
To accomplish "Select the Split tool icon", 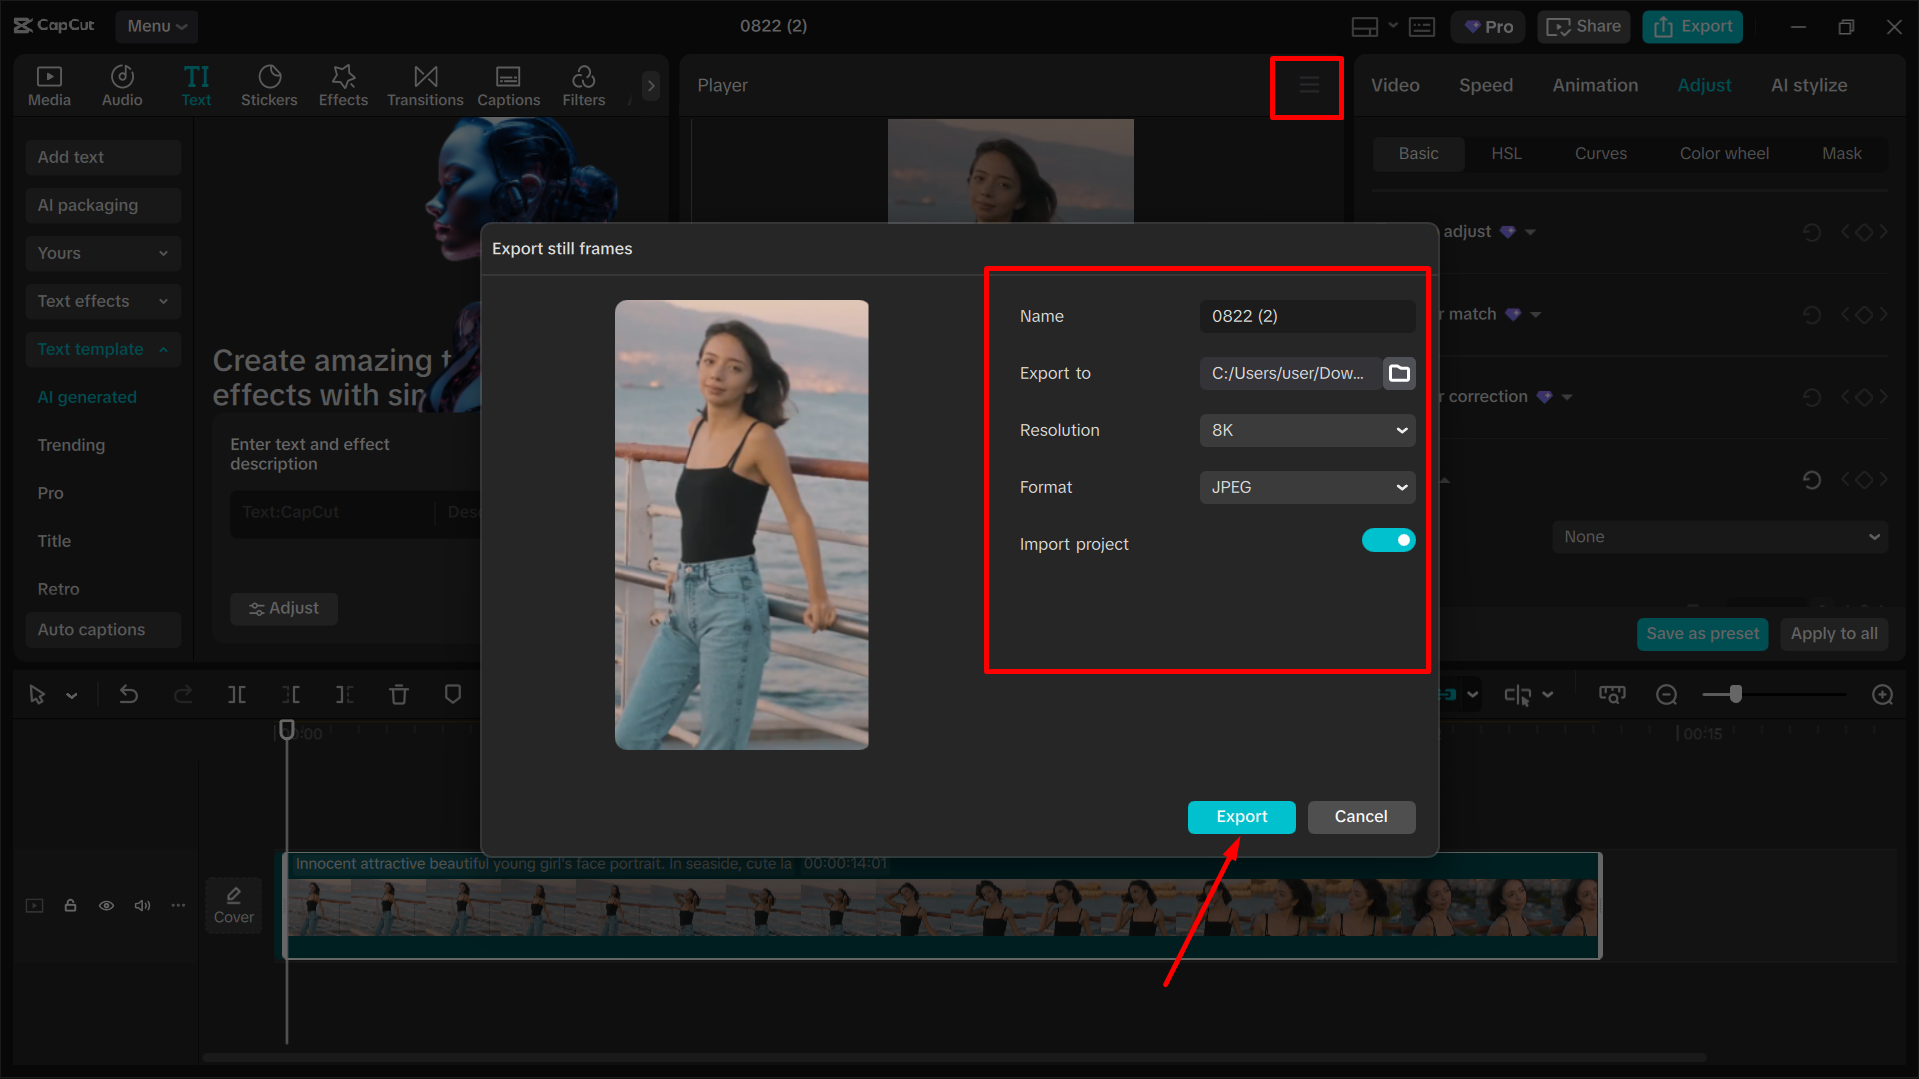I will coord(237,694).
